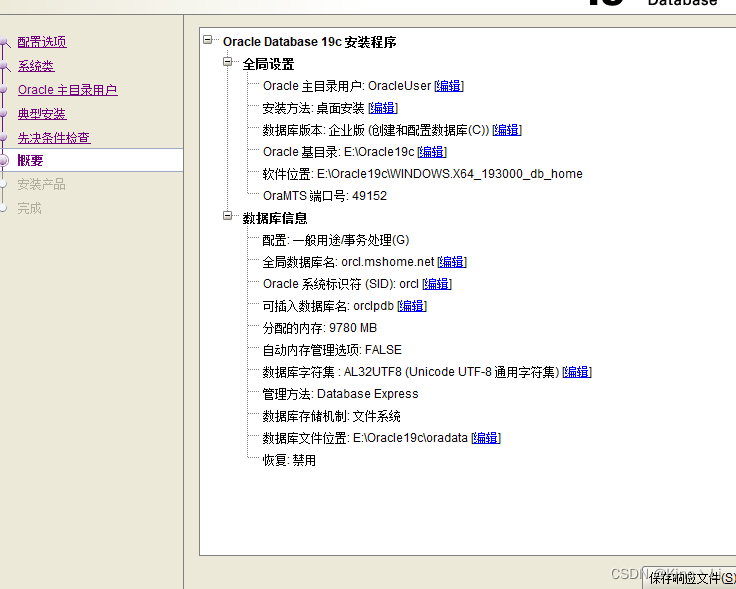Viewport: 736px width, 589px height.
Task: Open the Oracle 主目录用户 step
Action: pyautogui.click(x=68, y=90)
